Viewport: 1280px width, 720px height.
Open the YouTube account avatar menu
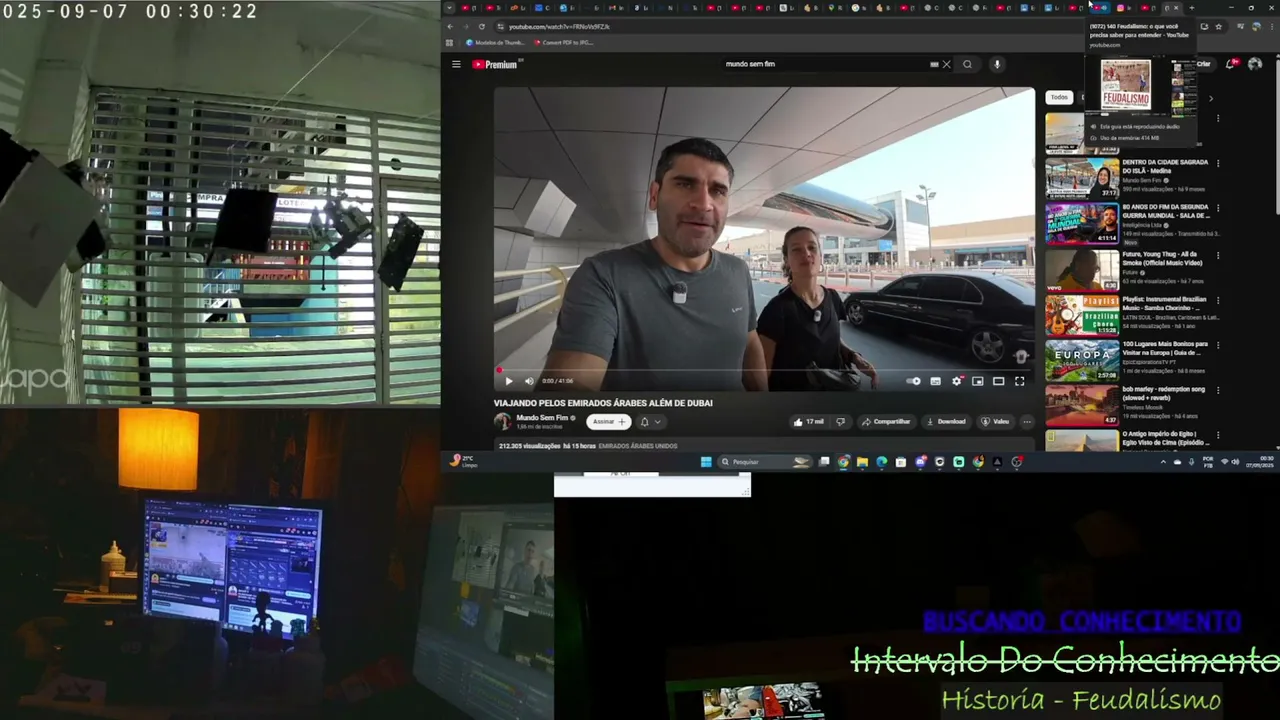(1255, 64)
